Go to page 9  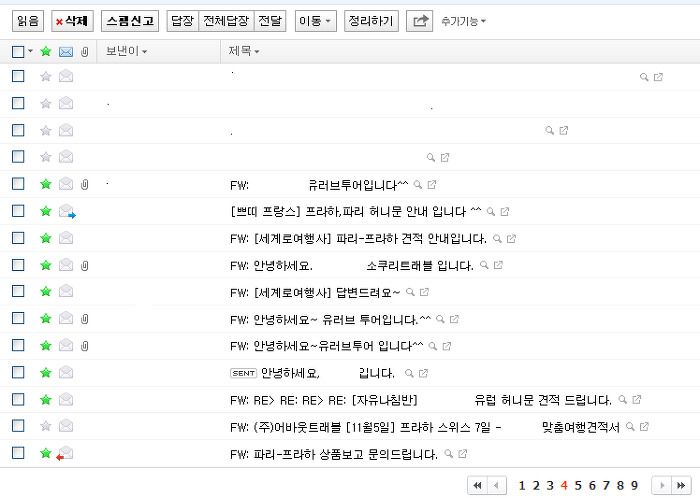634,486
